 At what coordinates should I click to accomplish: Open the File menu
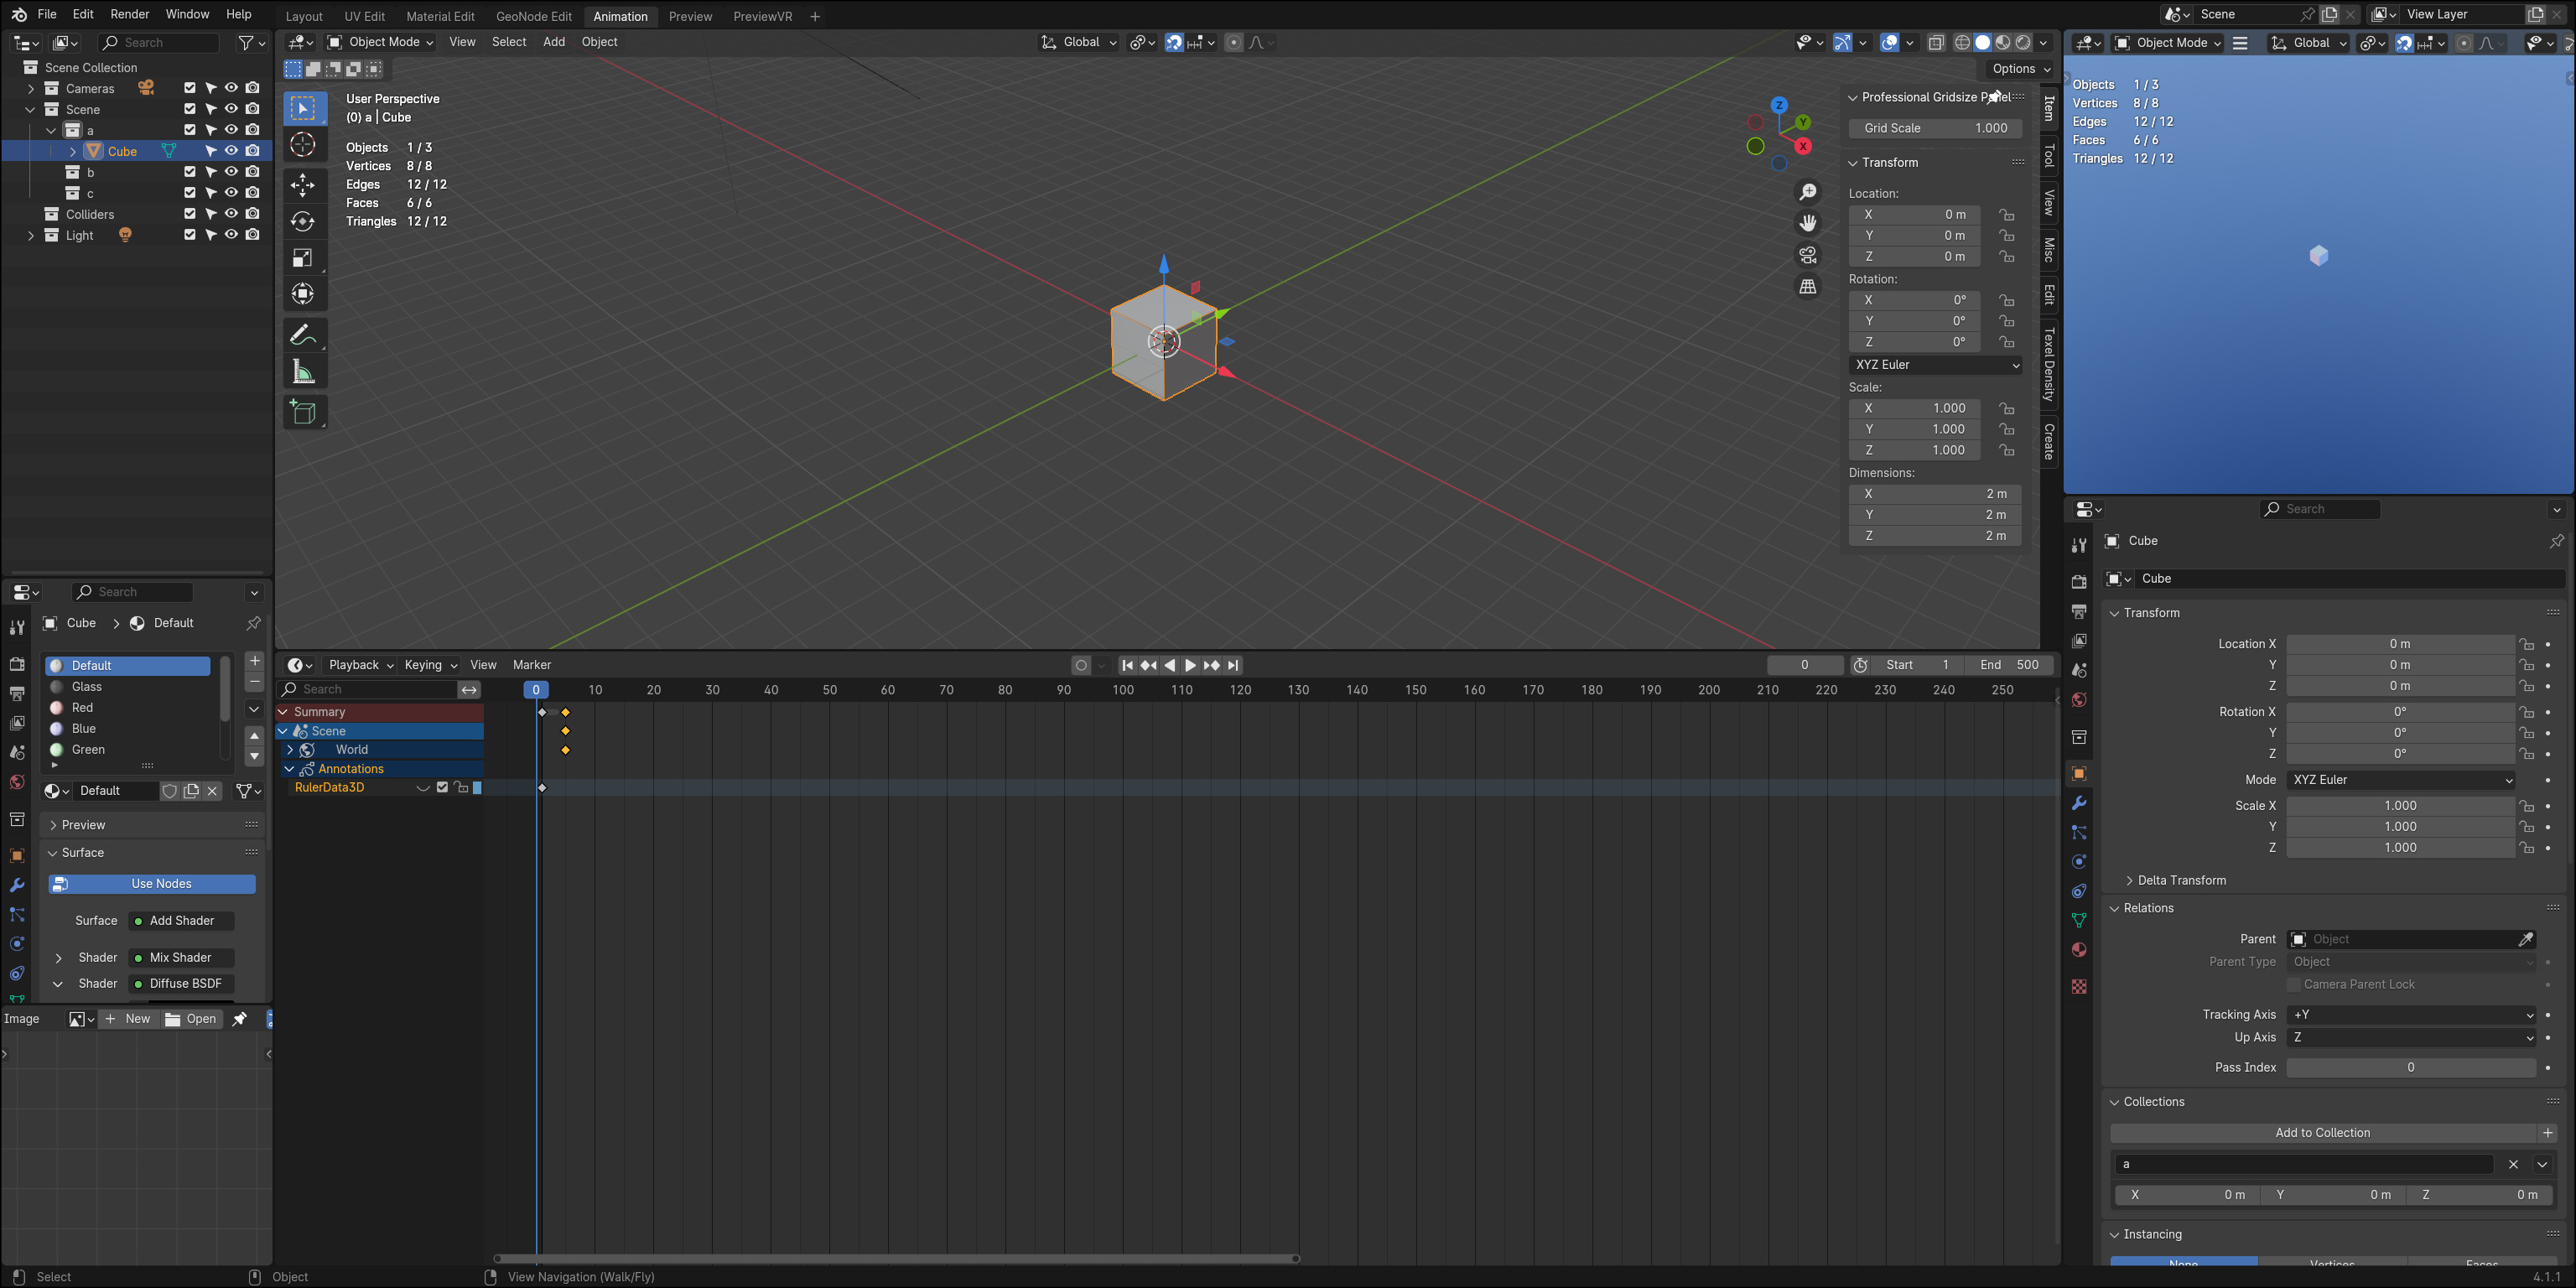pyautogui.click(x=46, y=15)
